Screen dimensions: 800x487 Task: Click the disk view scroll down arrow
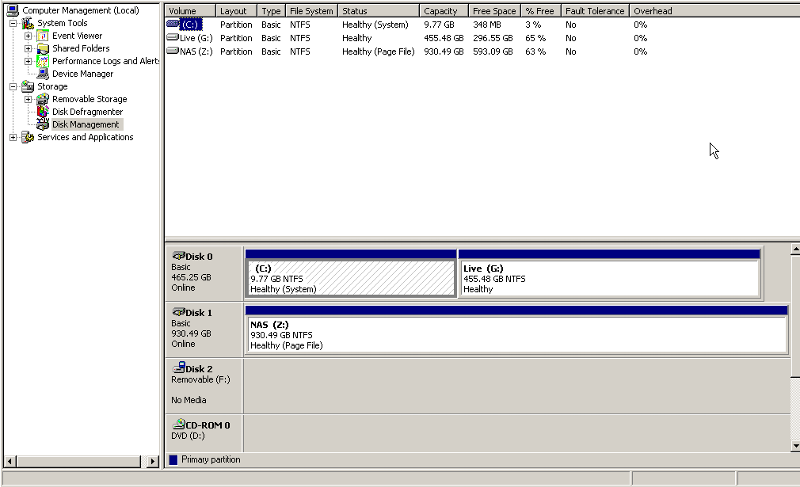(x=795, y=446)
